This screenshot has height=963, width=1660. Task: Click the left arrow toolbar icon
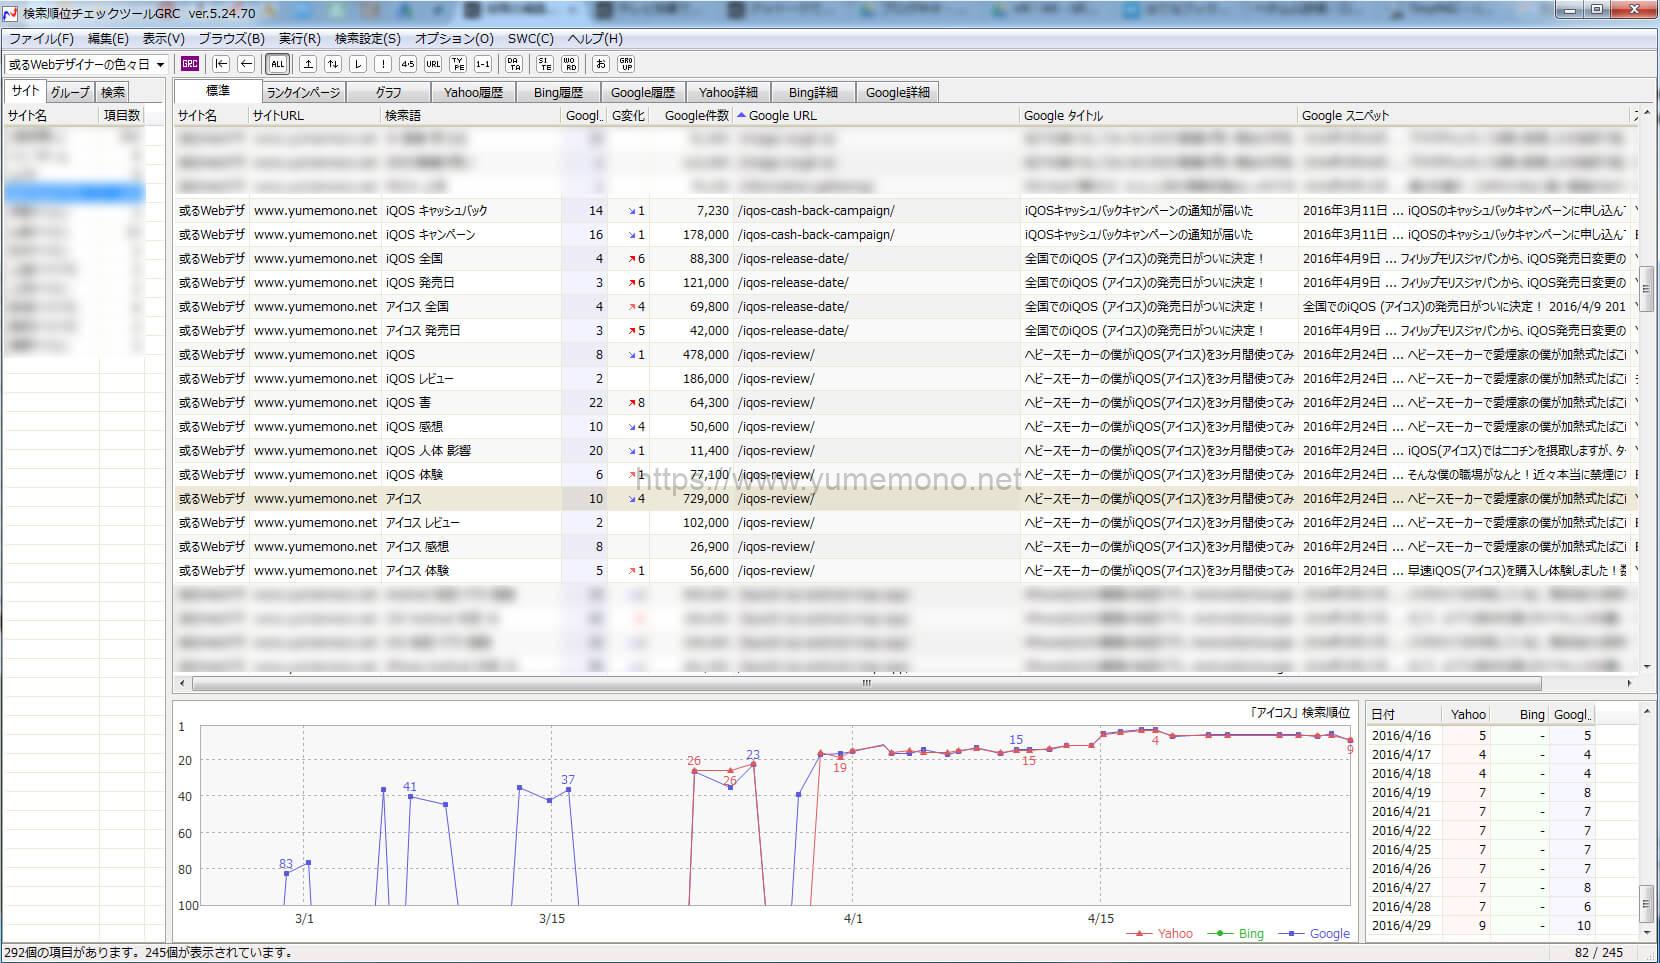[246, 64]
